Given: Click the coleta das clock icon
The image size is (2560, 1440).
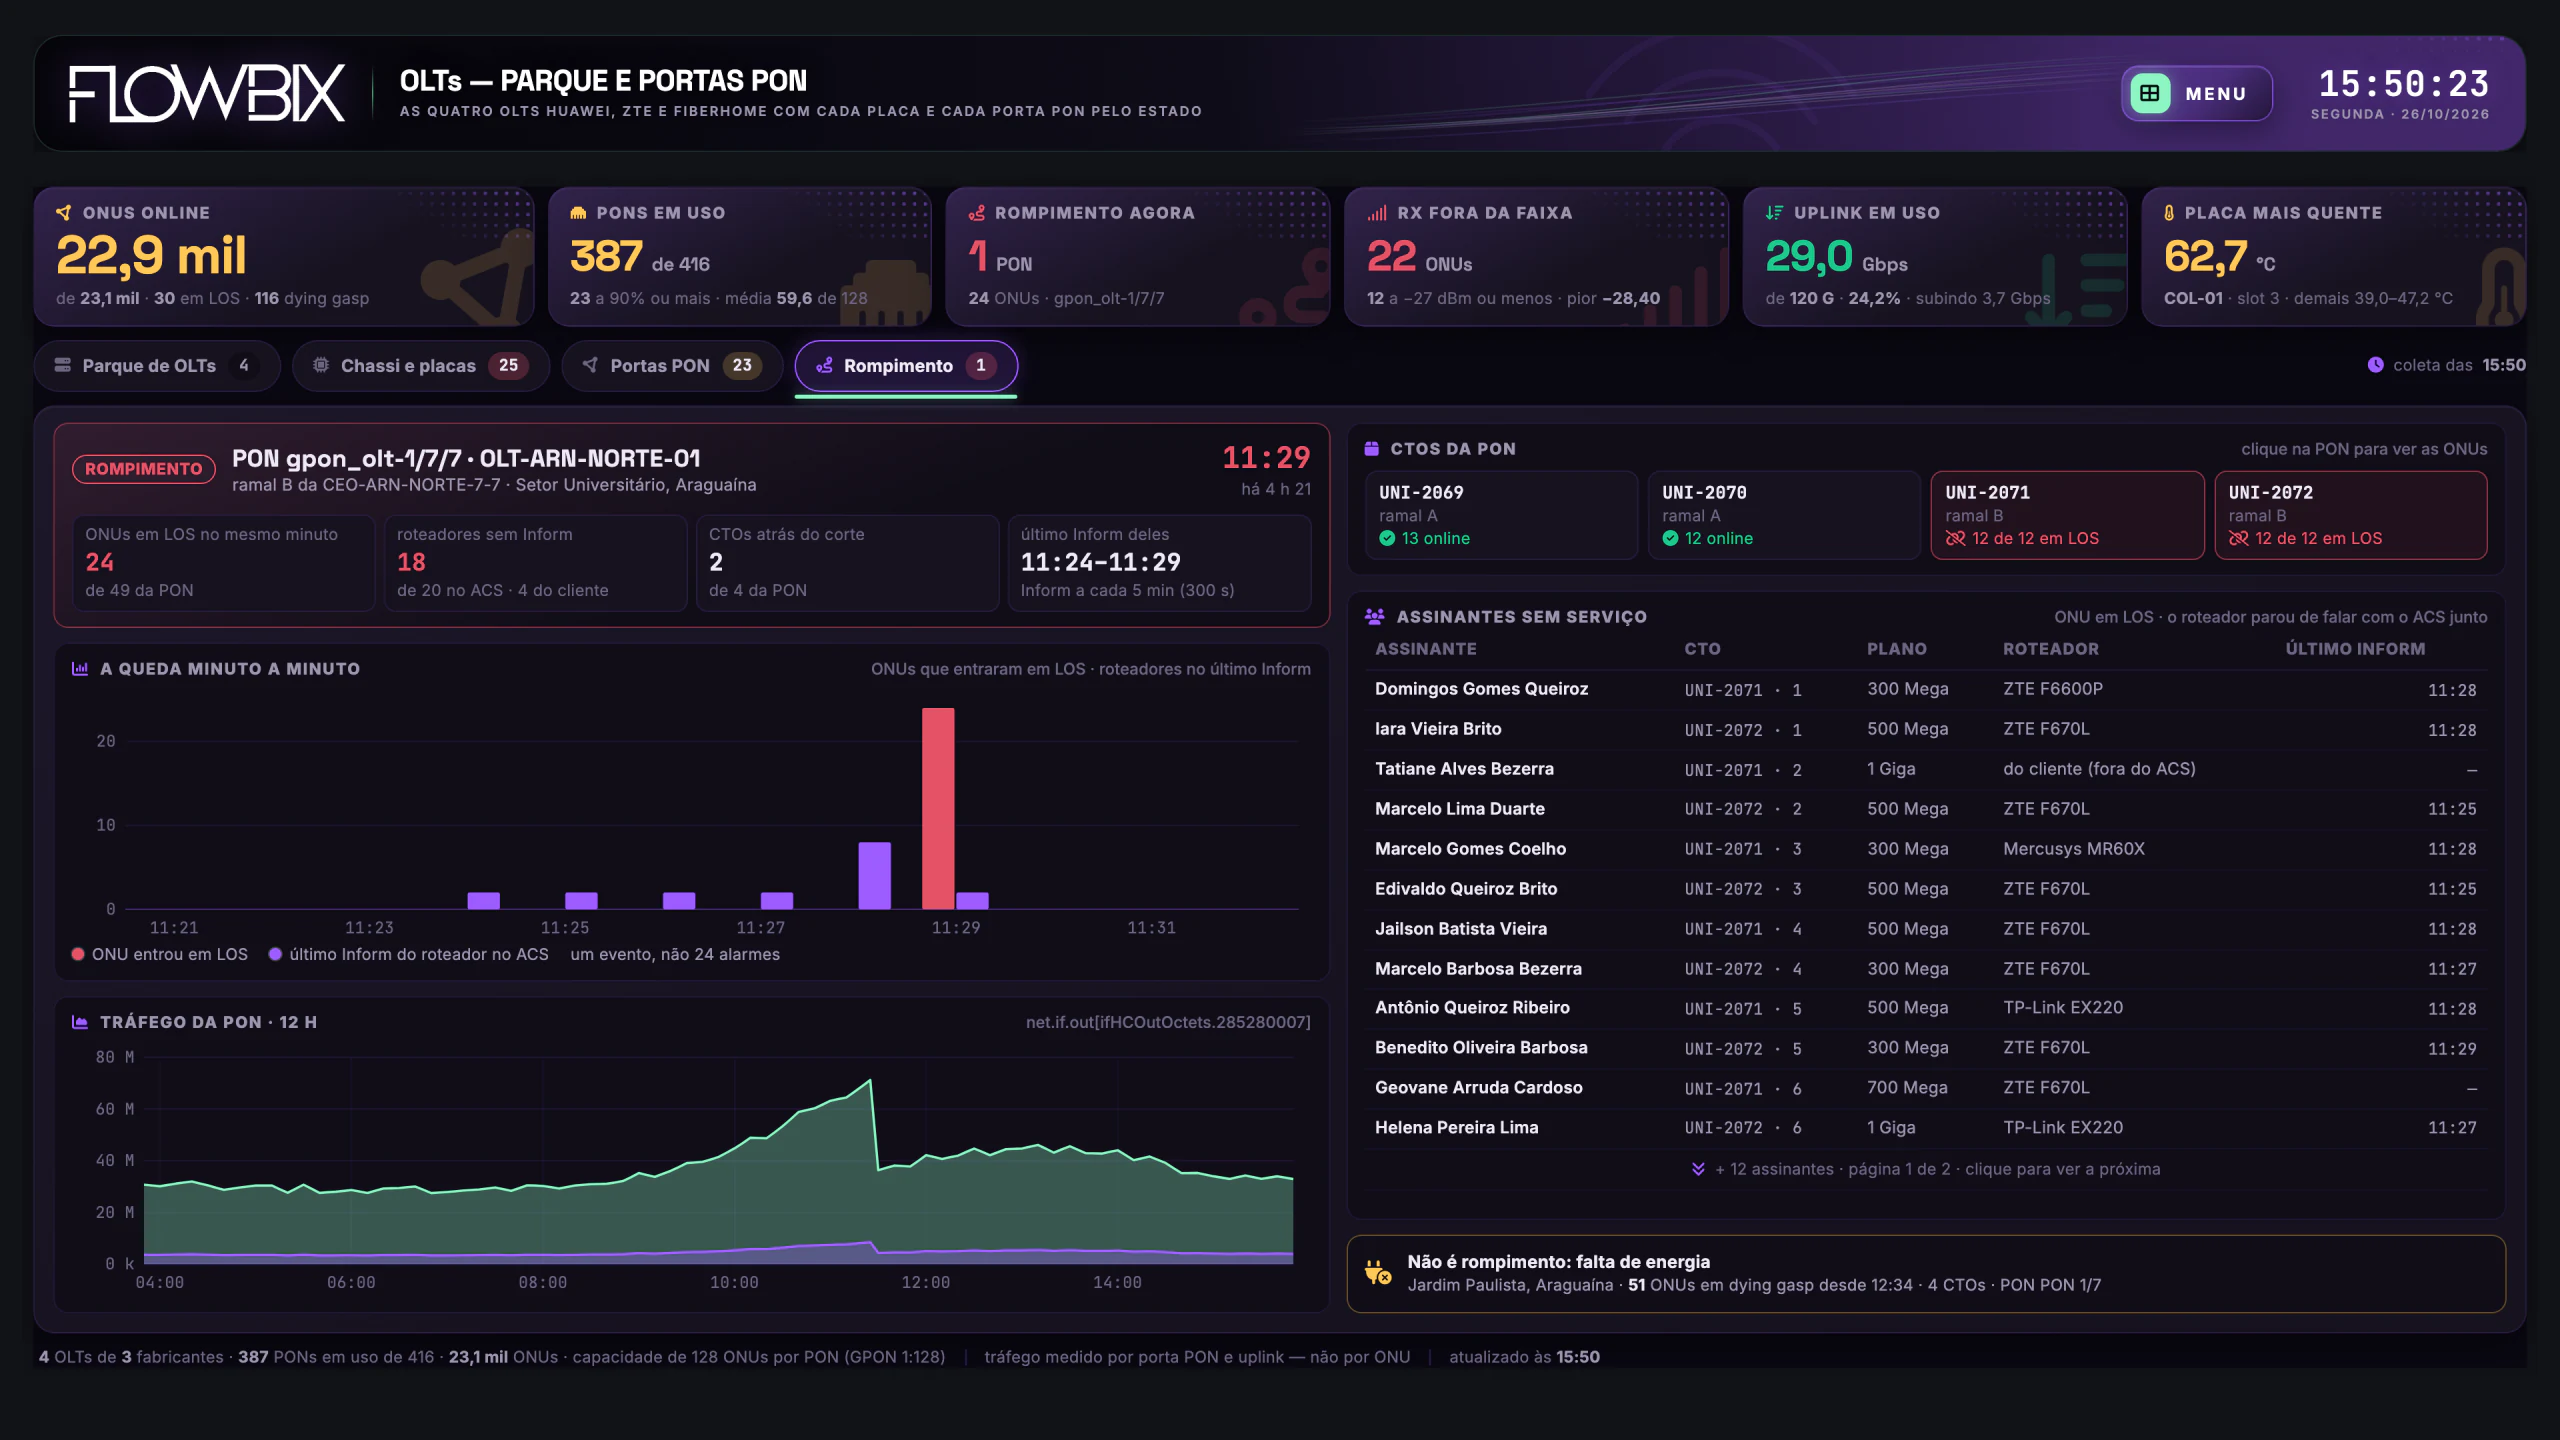Looking at the screenshot, I should click(x=2375, y=365).
